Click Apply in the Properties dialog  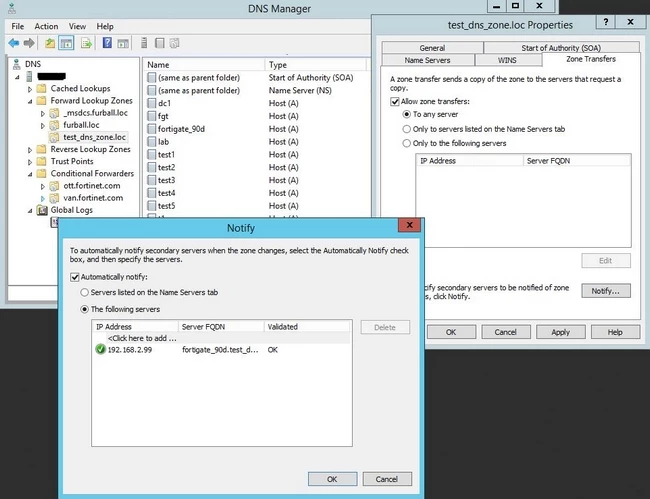point(560,332)
